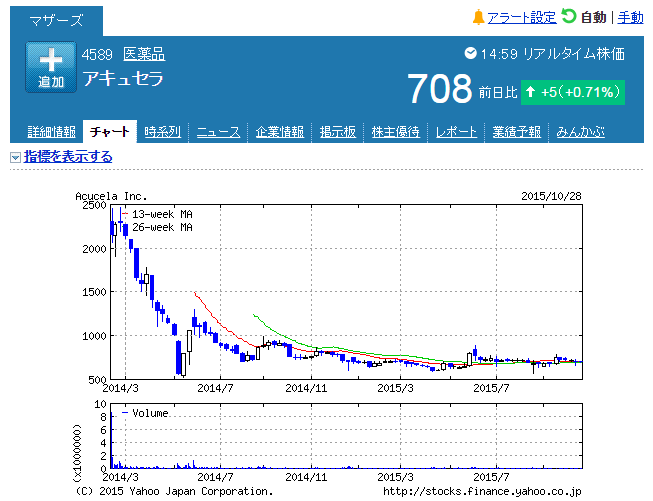Click the マザーズ market tab
The image size is (653, 501).
(56, 20)
